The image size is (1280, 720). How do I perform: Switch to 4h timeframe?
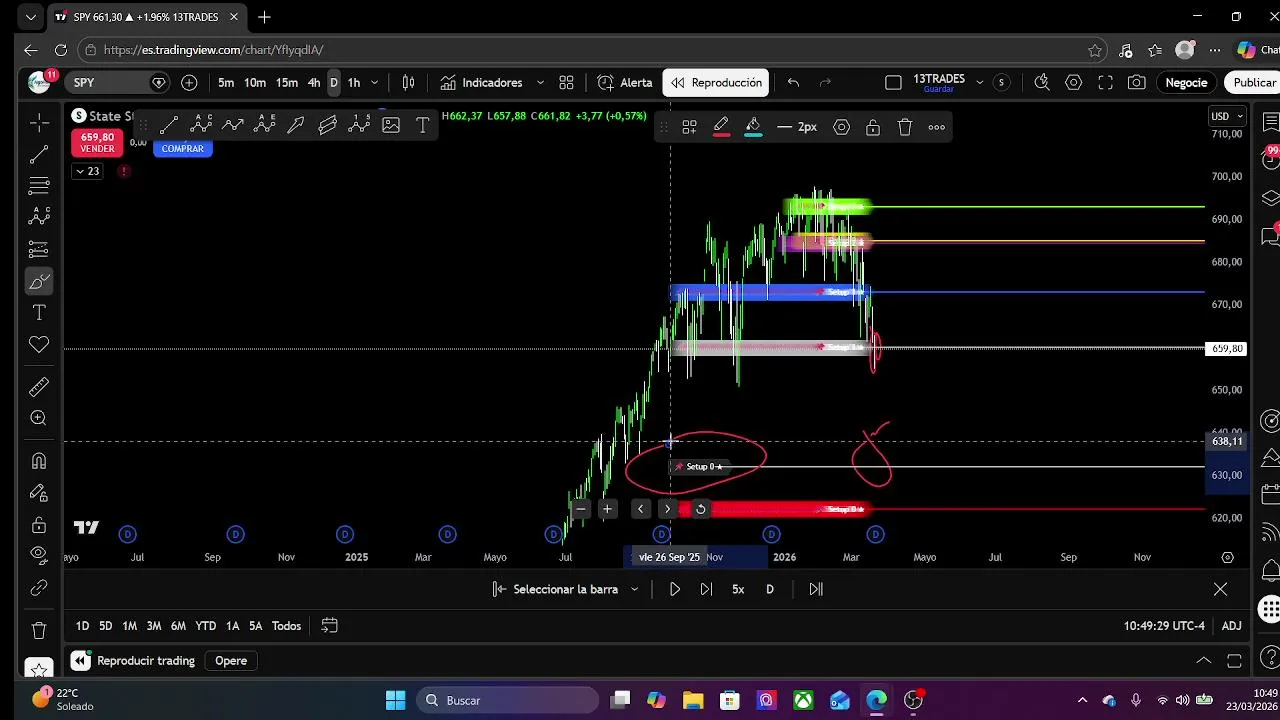pyautogui.click(x=314, y=83)
